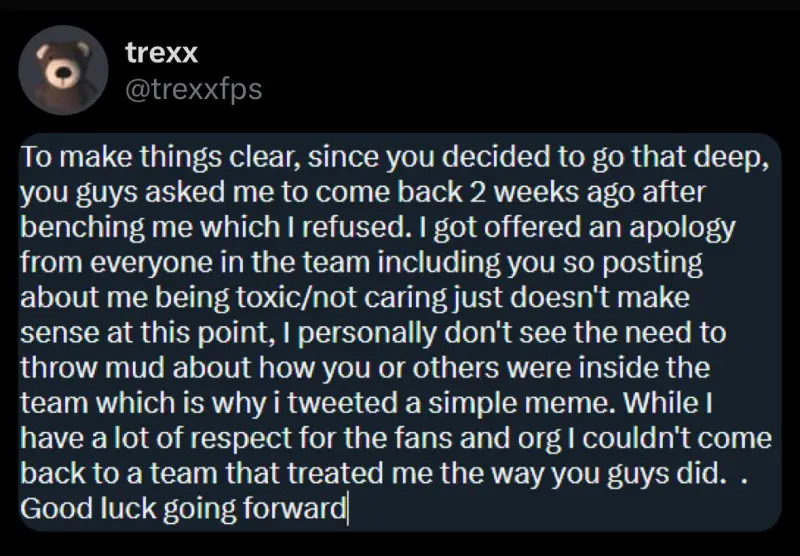Click the word 'personally' in the tweet
Viewport: 800px width, 556px height.
[366, 333]
